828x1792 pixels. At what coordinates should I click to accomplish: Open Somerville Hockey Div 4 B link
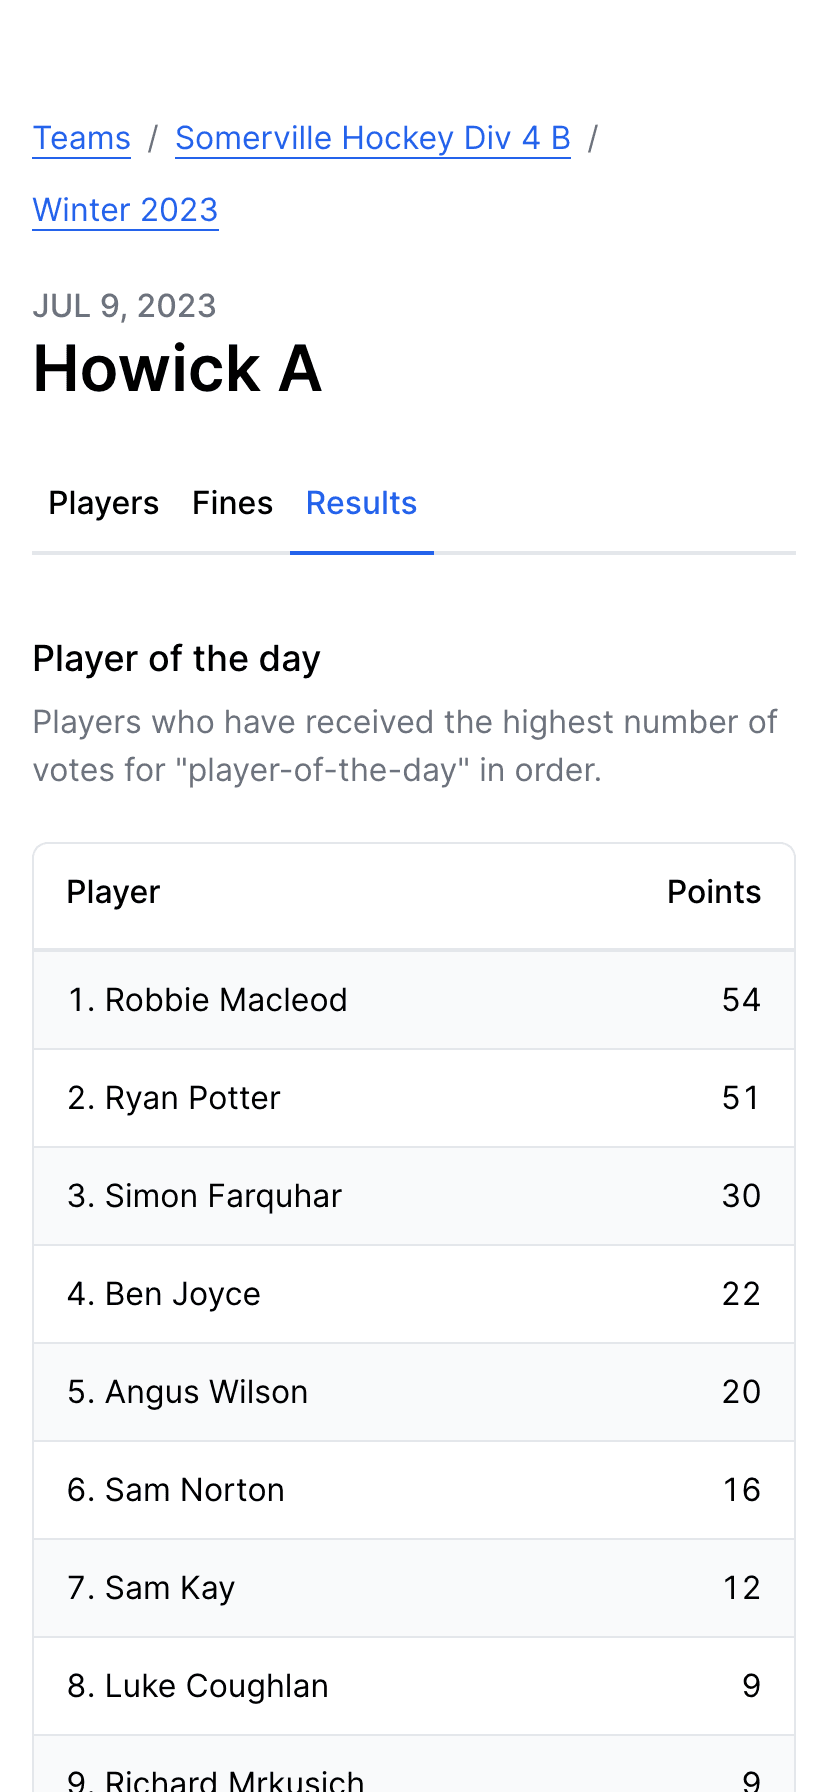point(372,138)
